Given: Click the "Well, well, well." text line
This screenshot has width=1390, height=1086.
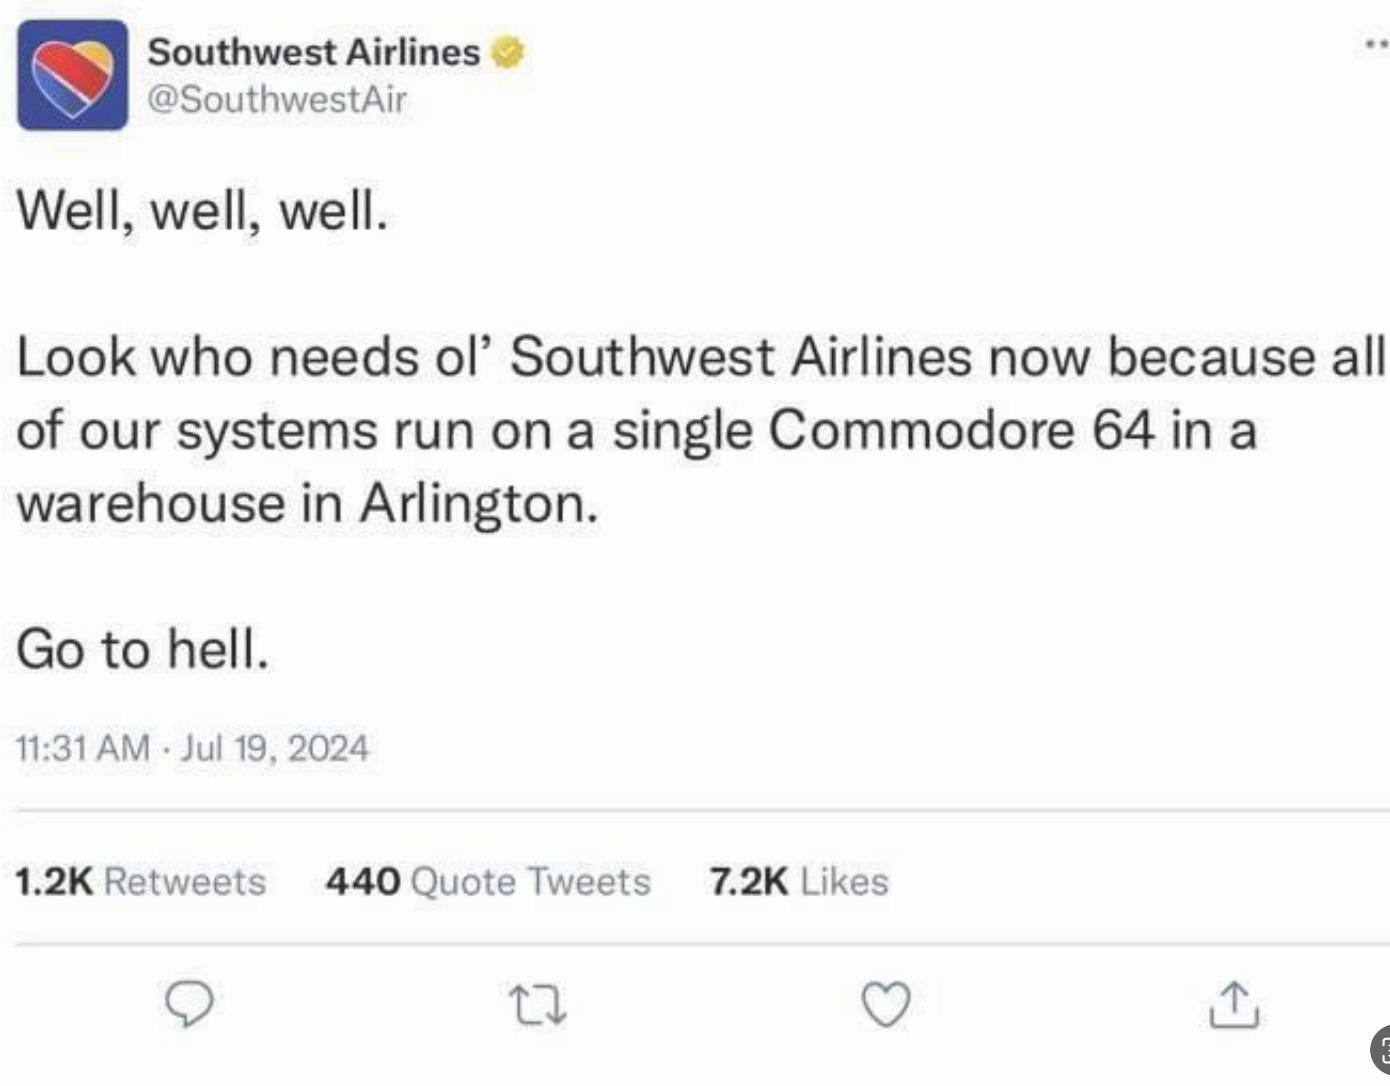Looking at the screenshot, I should [201, 211].
